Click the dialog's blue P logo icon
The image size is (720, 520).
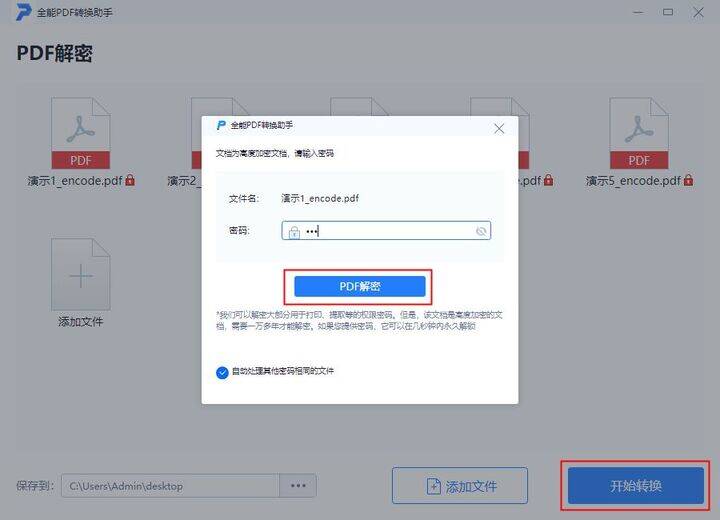pyautogui.click(x=221, y=125)
